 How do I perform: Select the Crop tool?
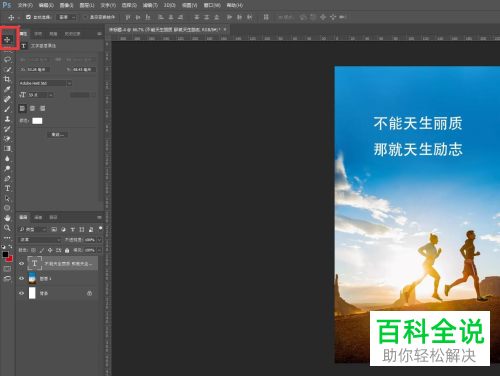(x=7, y=79)
